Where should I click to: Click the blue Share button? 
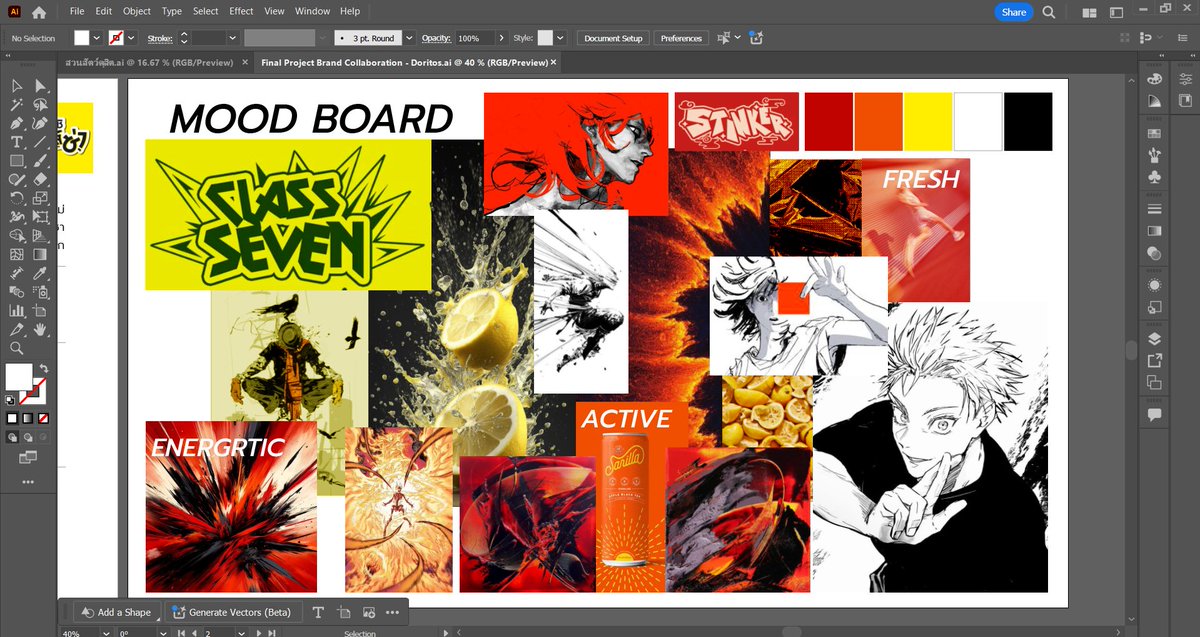(x=1014, y=12)
